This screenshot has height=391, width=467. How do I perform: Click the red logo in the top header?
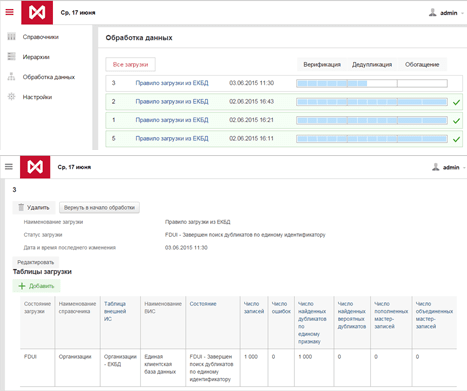37,13
